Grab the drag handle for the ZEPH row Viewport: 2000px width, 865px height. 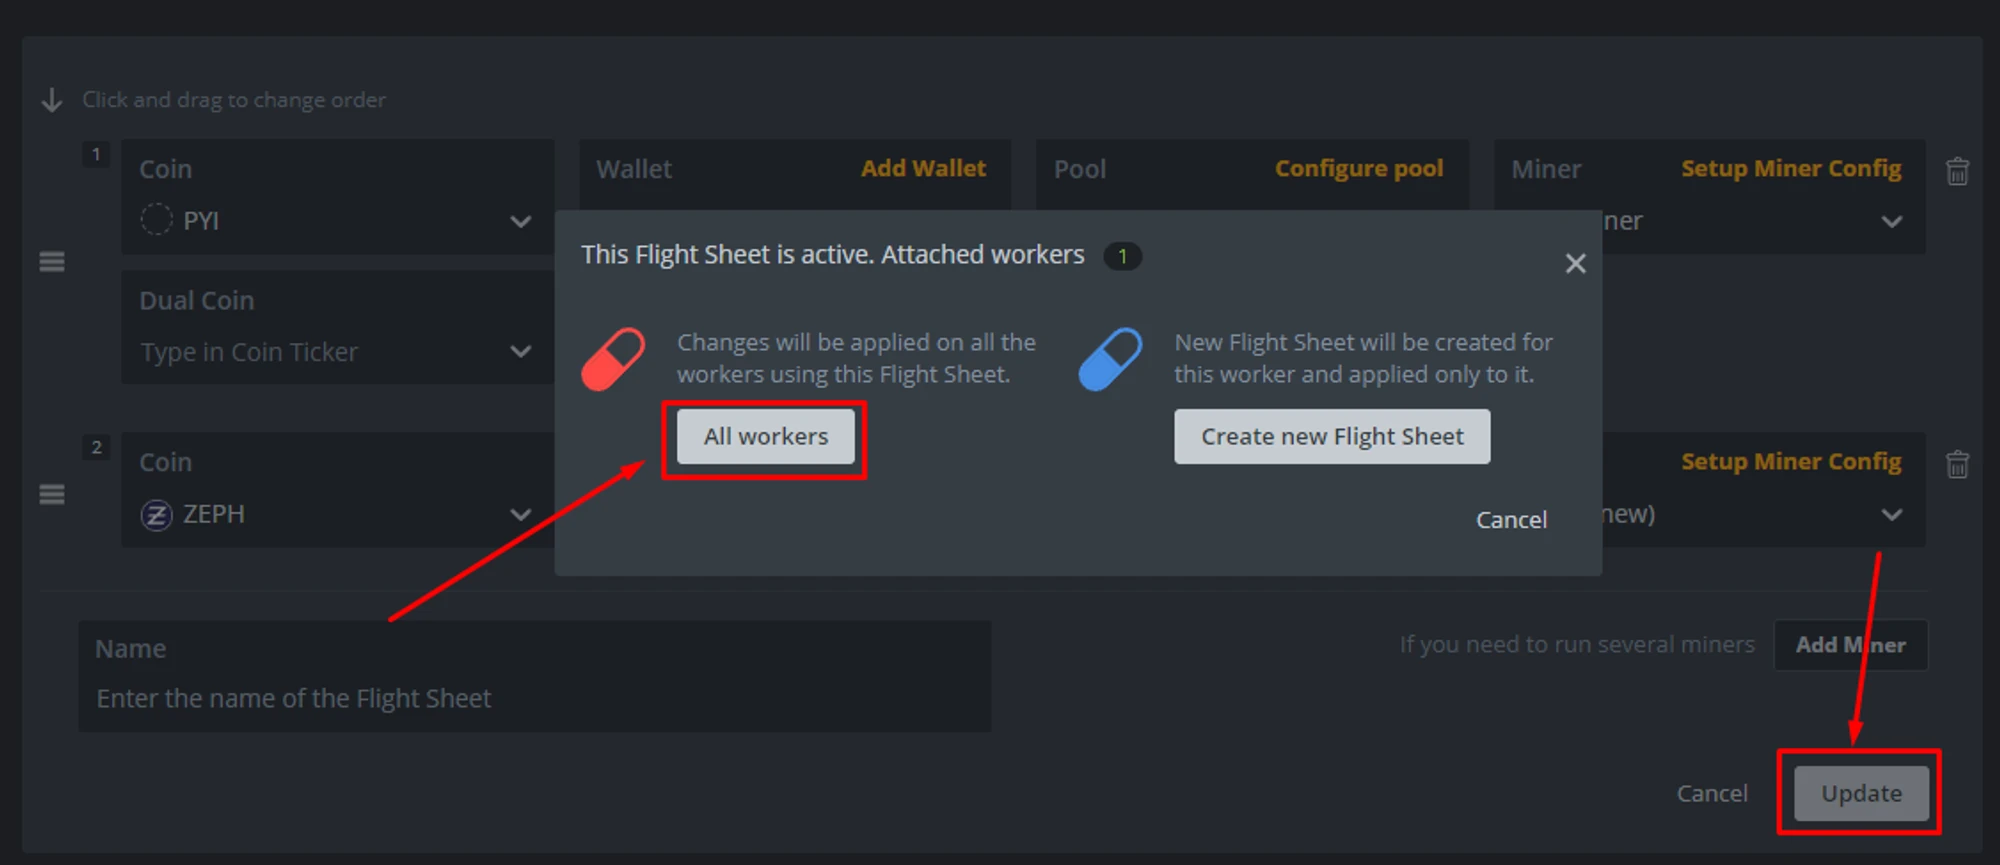click(52, 495)
